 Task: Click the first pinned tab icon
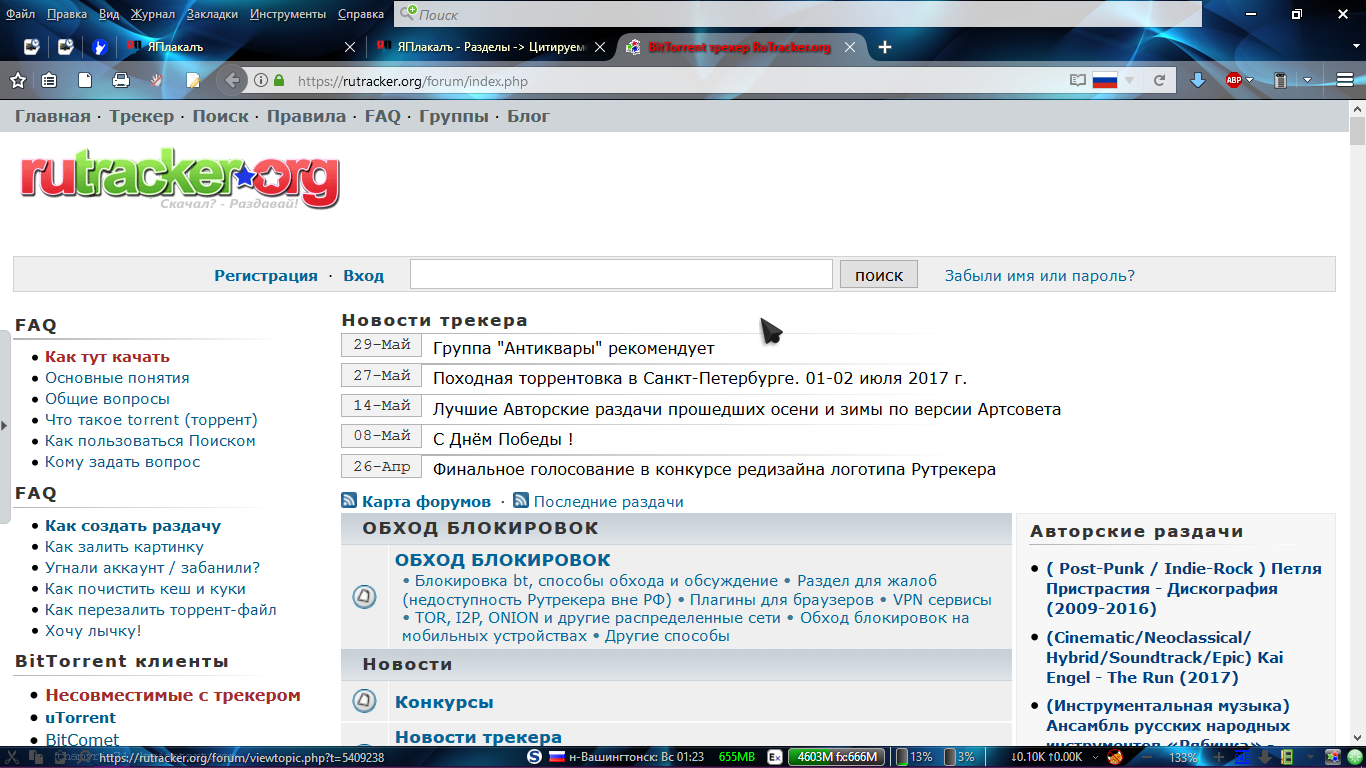coord(32,47)
